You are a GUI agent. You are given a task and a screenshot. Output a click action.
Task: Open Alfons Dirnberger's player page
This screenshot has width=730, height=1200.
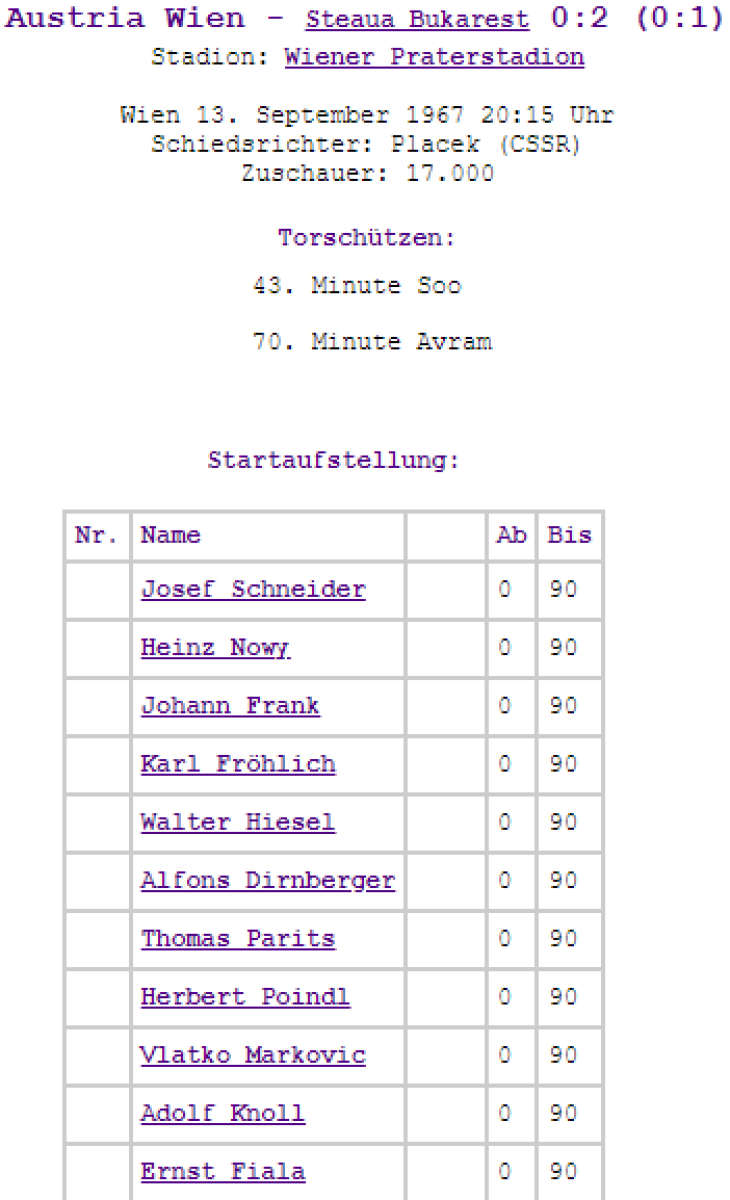pyautogui.click(x=268, y=881)
